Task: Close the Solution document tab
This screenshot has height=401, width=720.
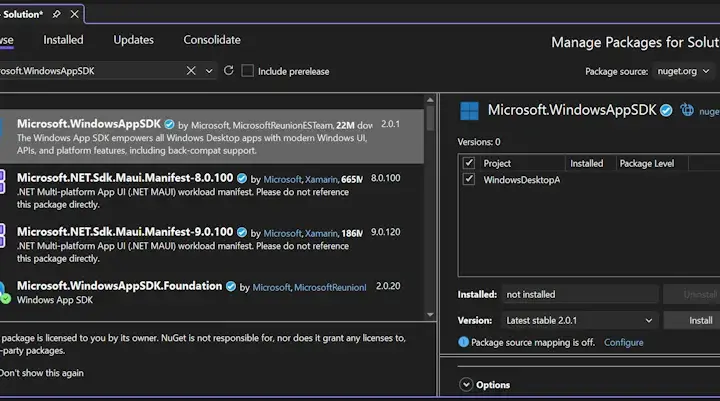Action: pos(74,14)
